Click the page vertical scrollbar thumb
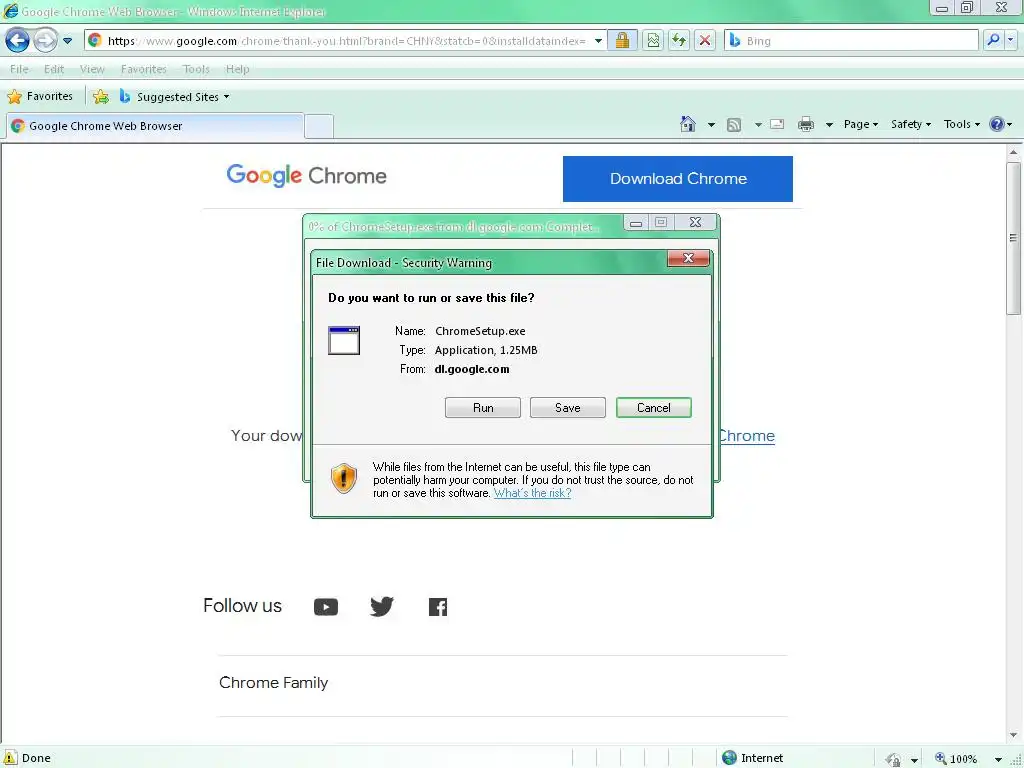Image resolution: width=1024 pixels, height=768 pixels. coord(1014,238)
